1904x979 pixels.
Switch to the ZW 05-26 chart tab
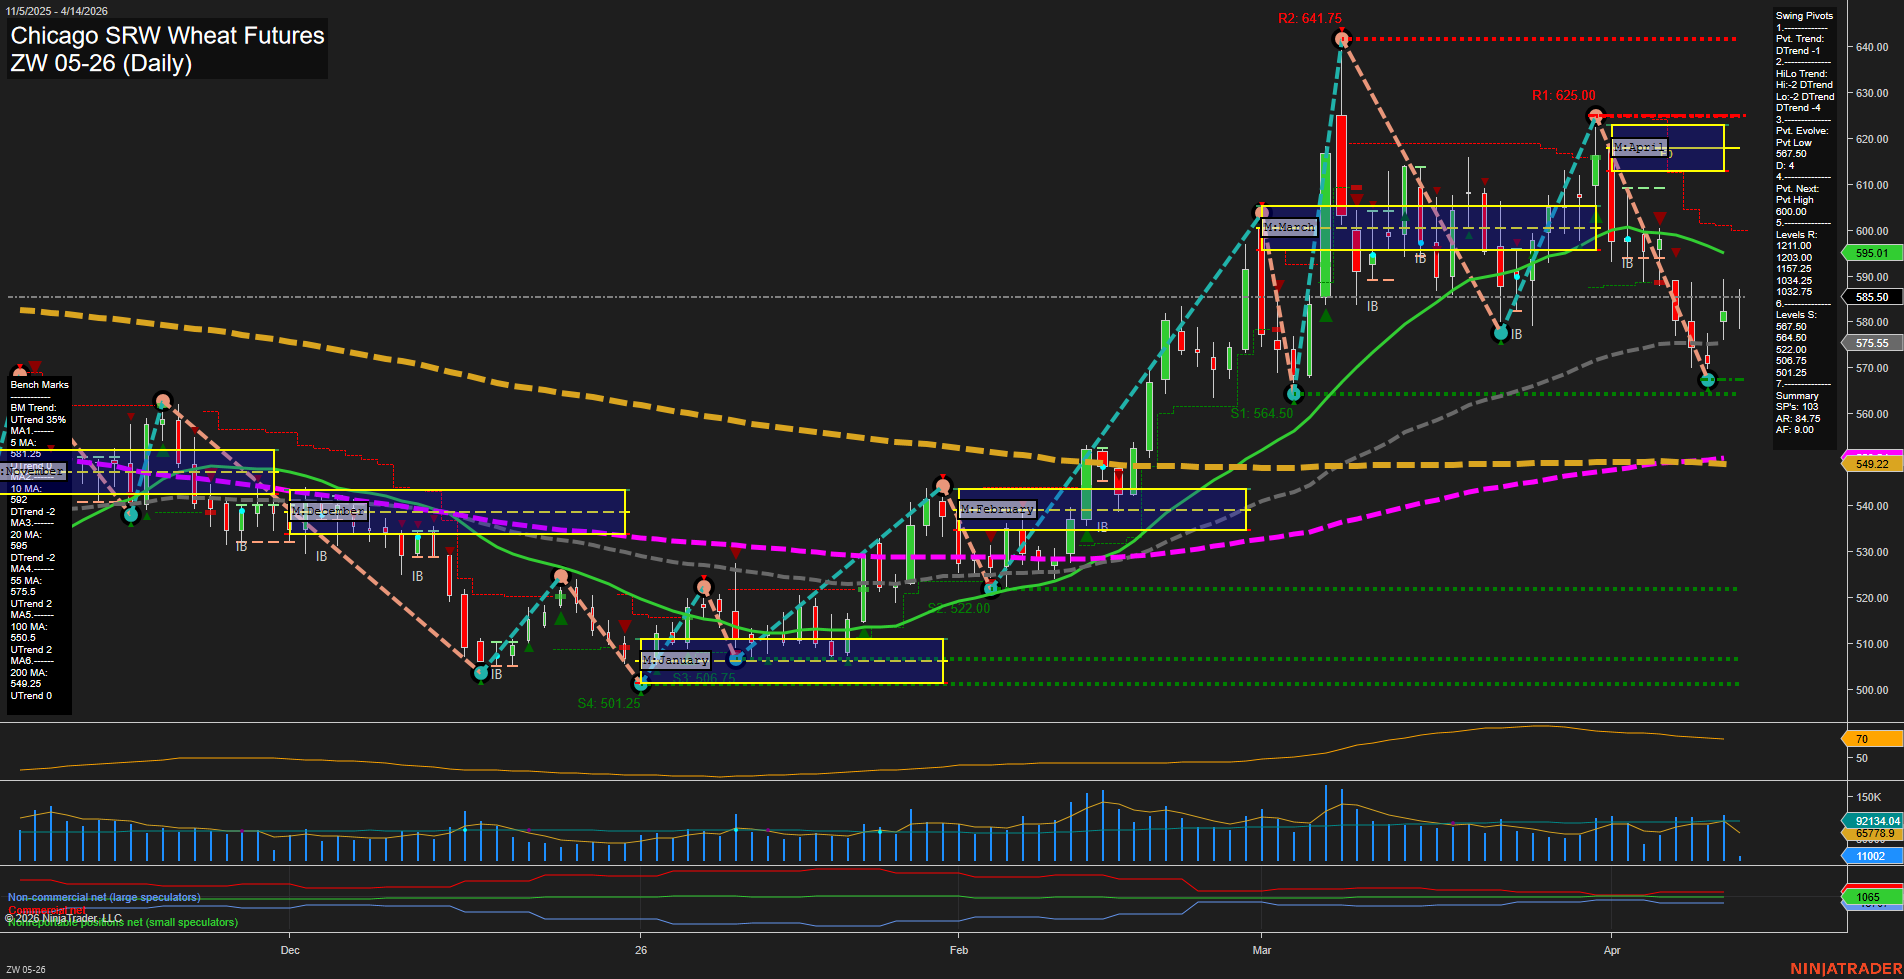28,968
